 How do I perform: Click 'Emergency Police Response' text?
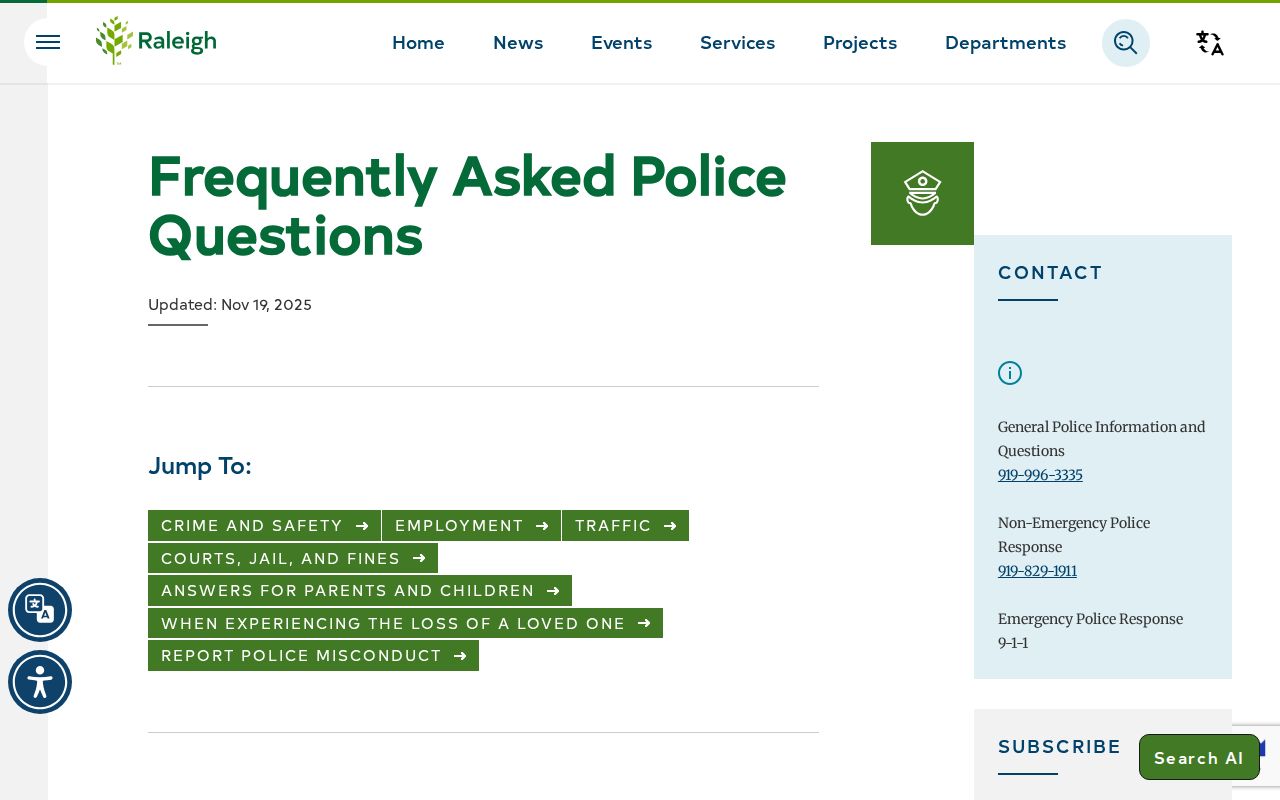[x=1090, y=619]
